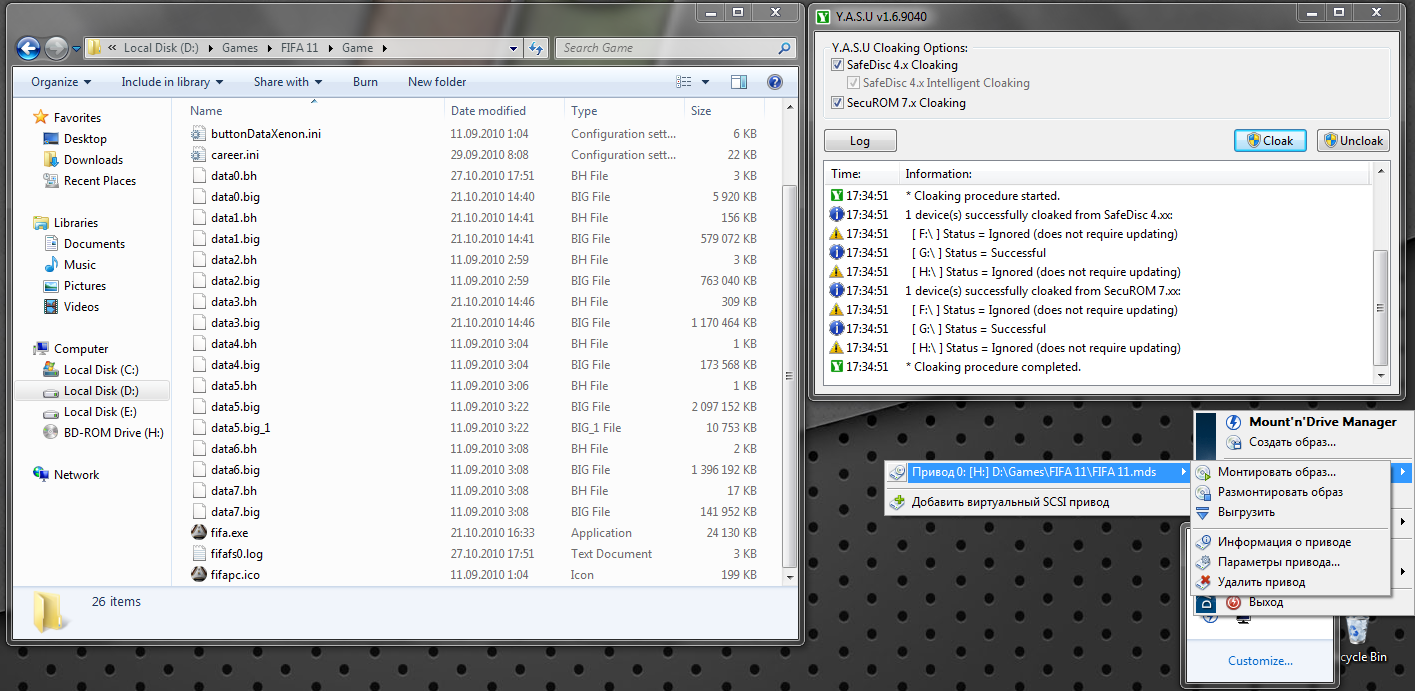
Task: Open the Explorer recent pages dropdown arrow
Action: coord(75,48)
